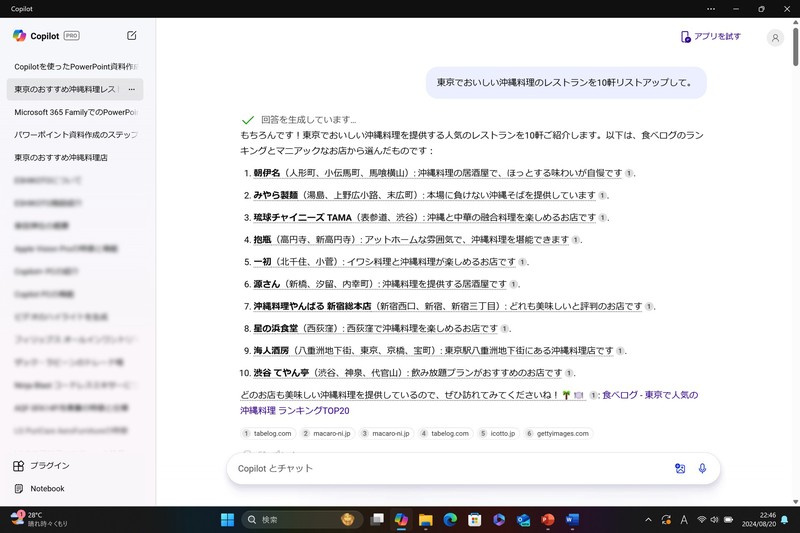
Task: Open Microsoft Store on the taskbar
Action: [474, 520]
